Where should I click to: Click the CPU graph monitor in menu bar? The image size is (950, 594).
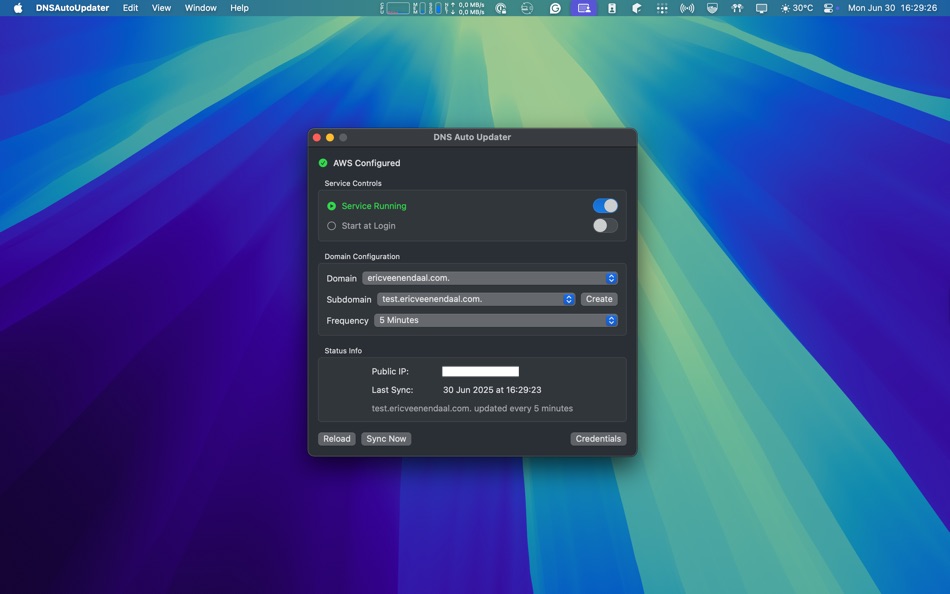pyautogui.click(x=397, y=8)
